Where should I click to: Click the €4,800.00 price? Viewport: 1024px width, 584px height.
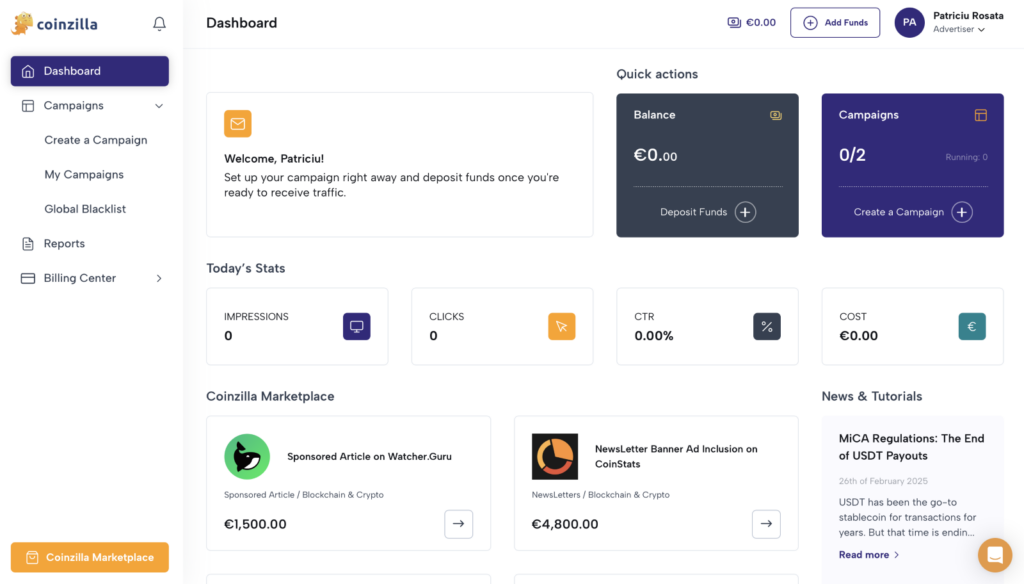point(565,524)
